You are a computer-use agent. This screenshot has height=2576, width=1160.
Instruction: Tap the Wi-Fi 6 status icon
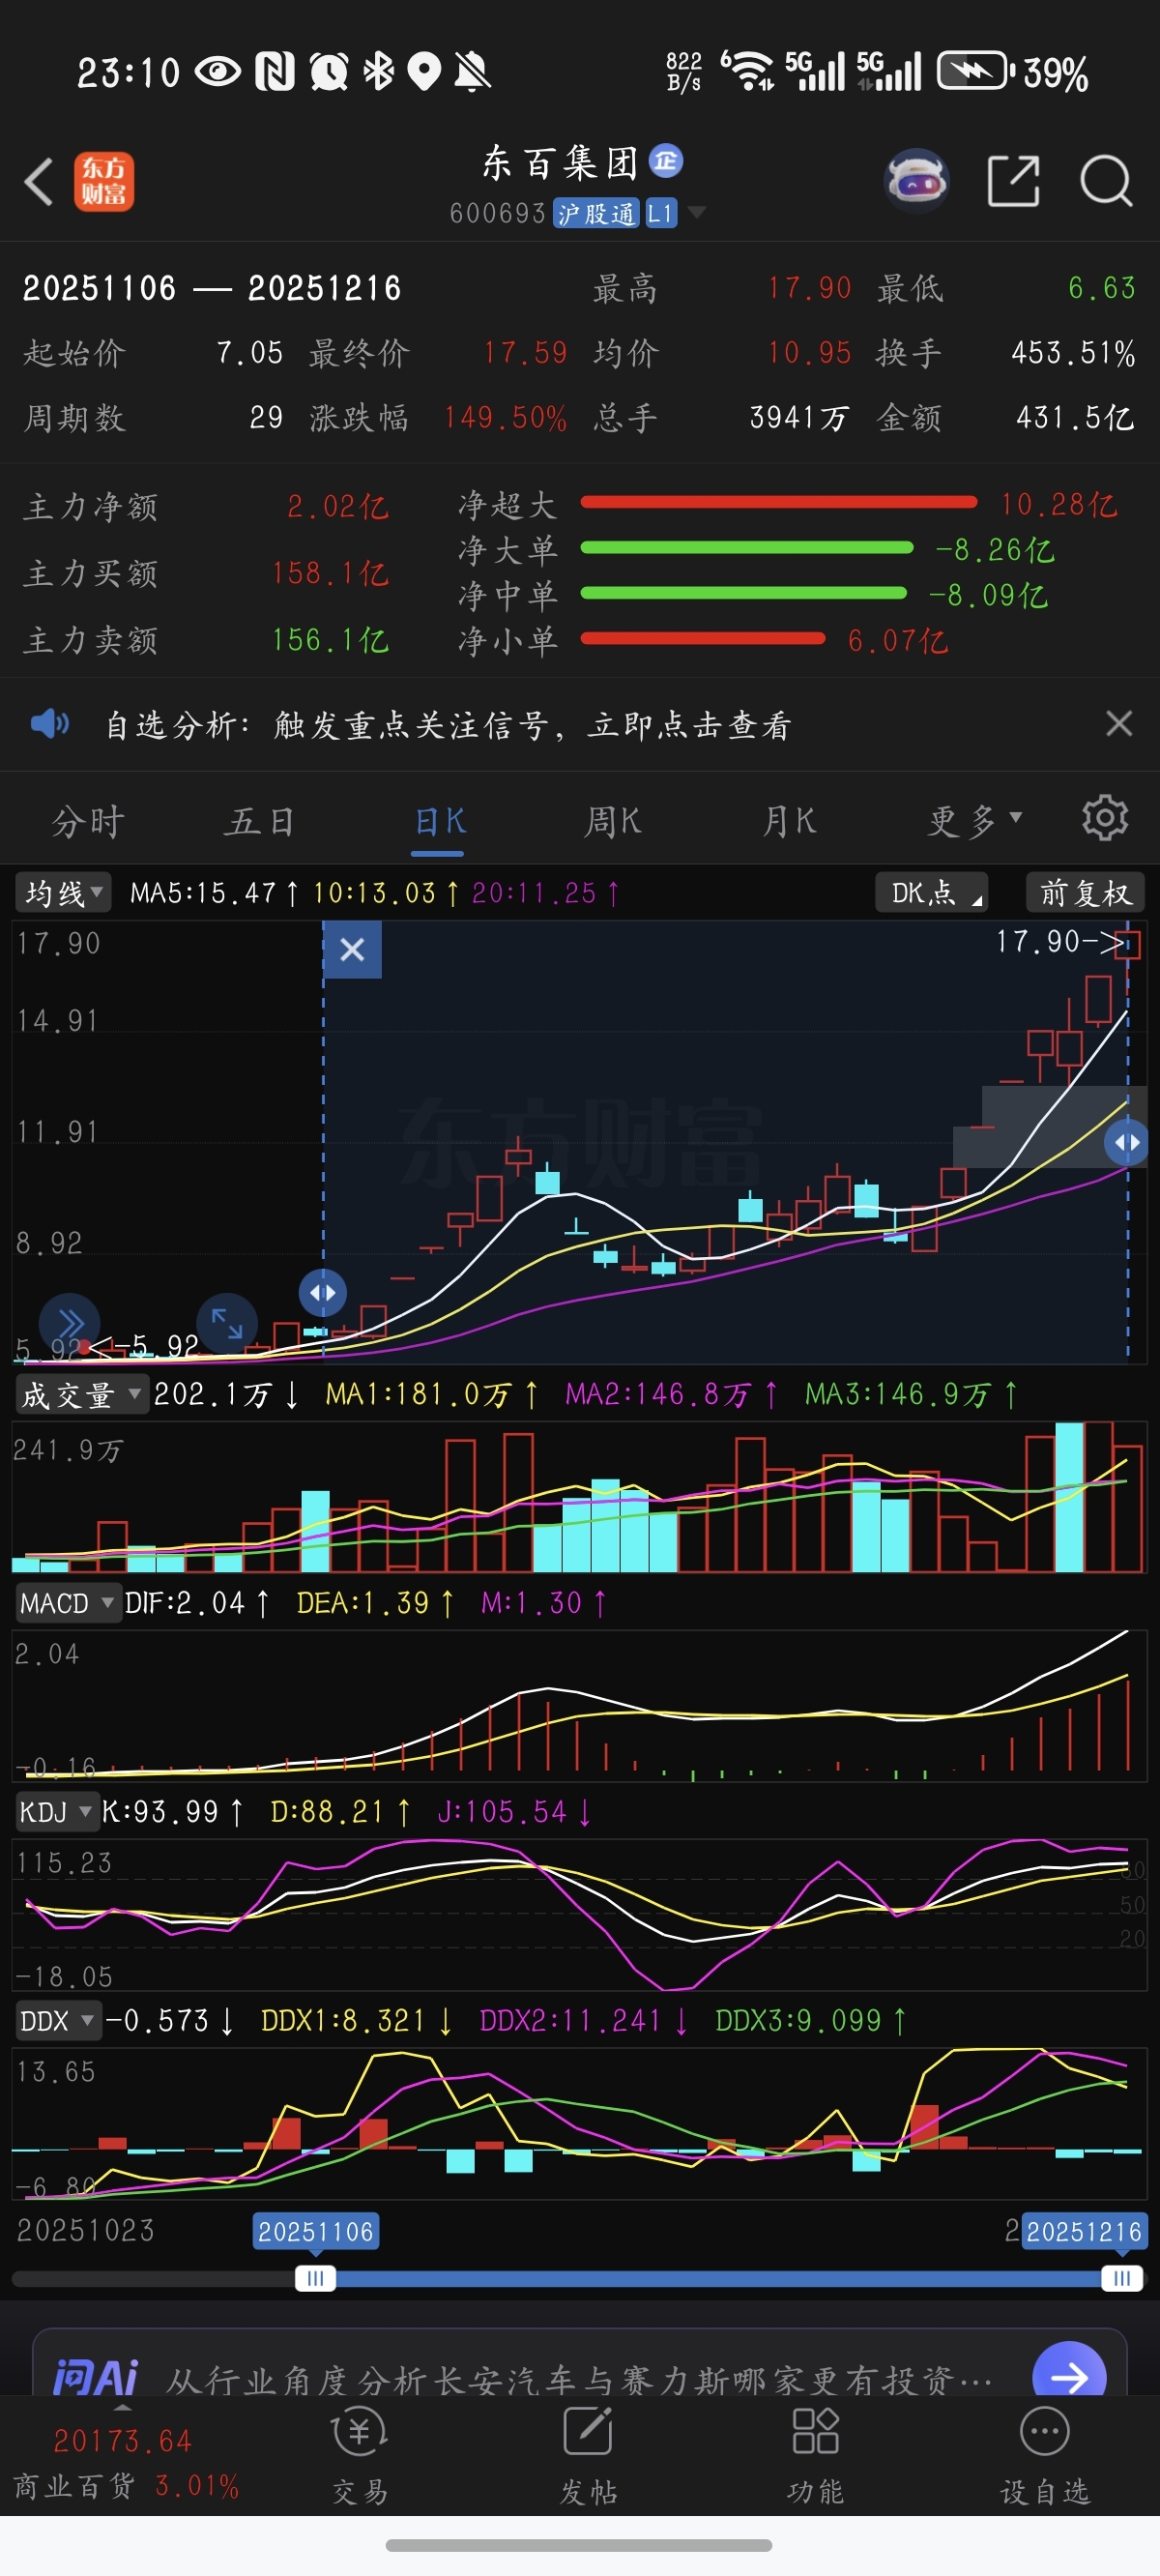click(747, 70)
